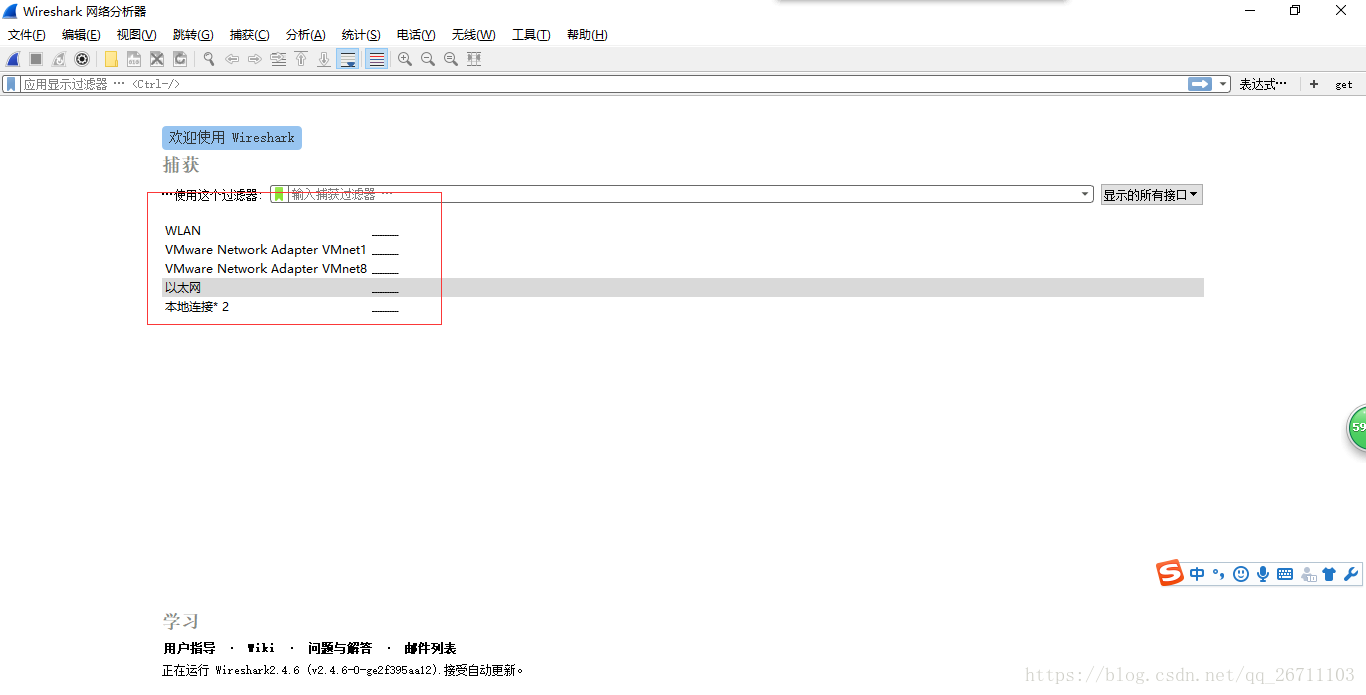Toggle packet list colorization

click(x=377, y=59)
